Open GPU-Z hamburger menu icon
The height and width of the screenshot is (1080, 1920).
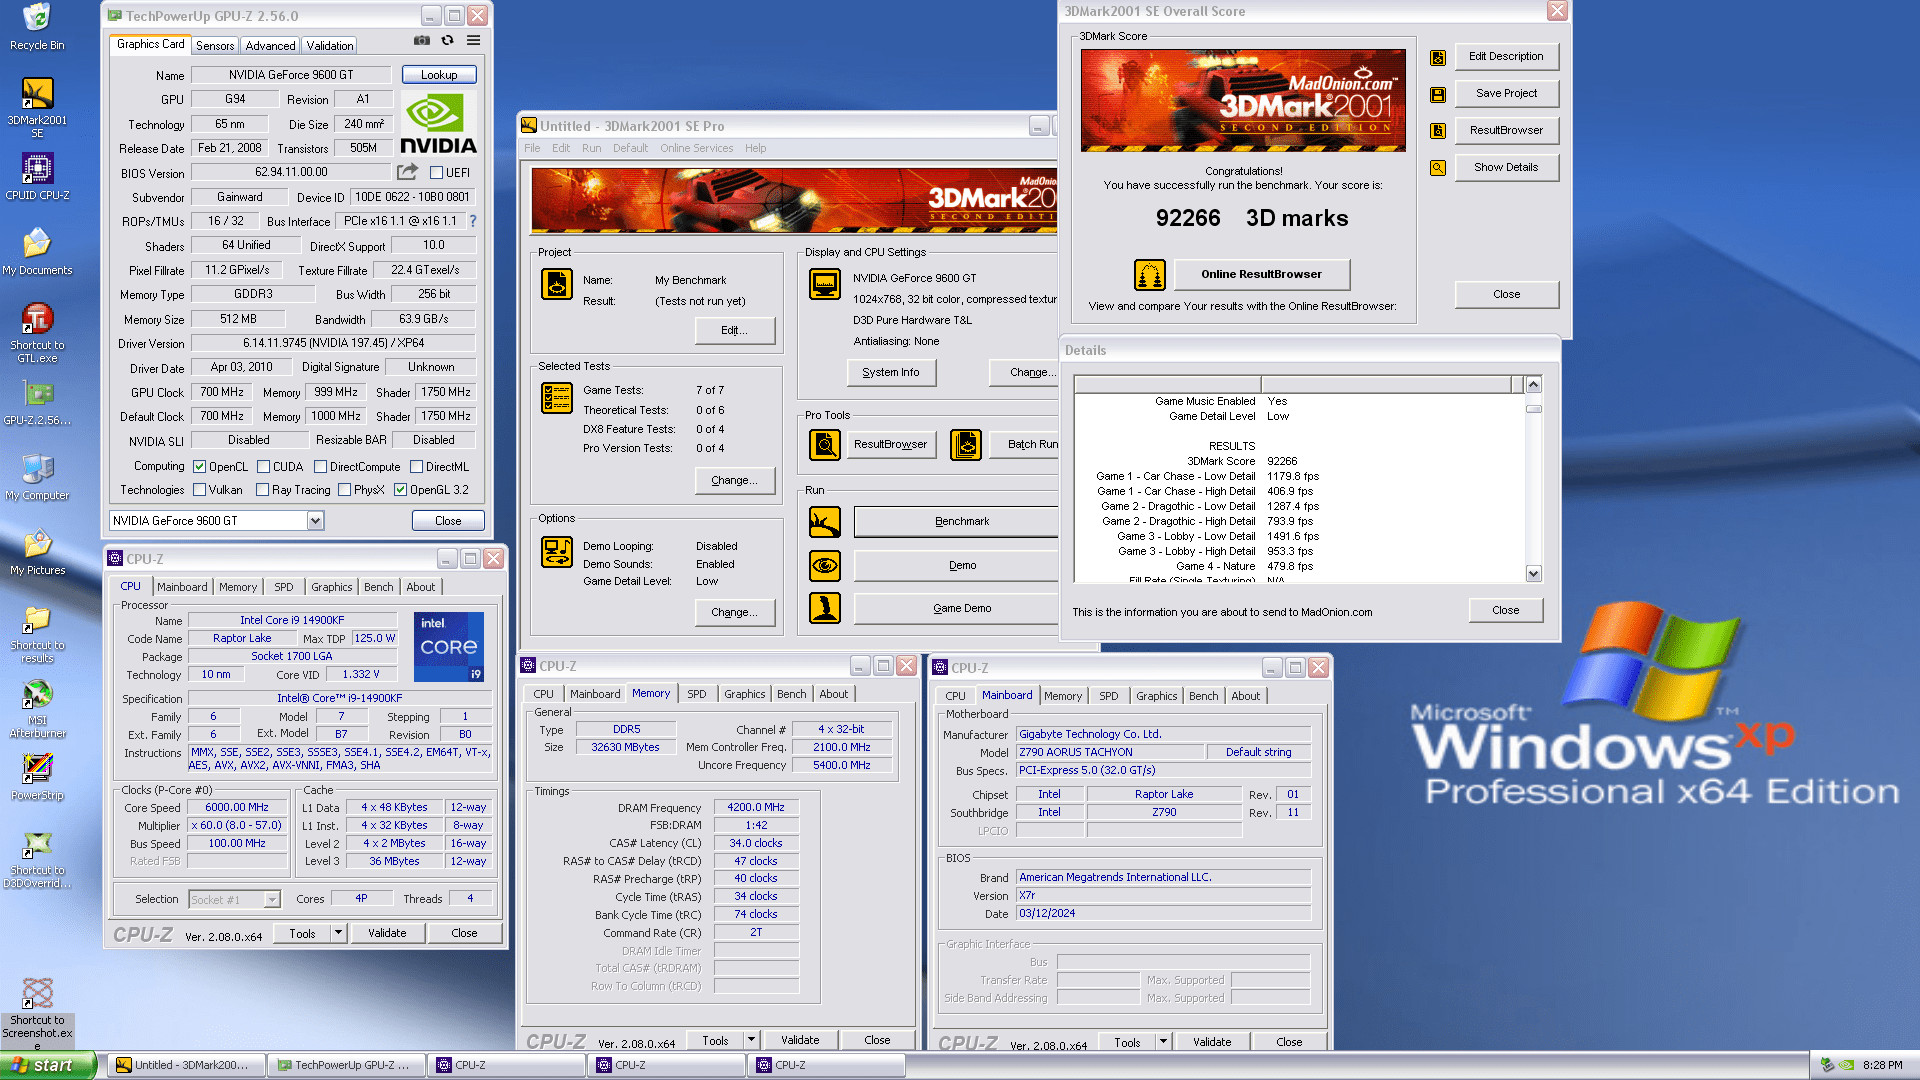pyautogui.click(x=473, y=41)
